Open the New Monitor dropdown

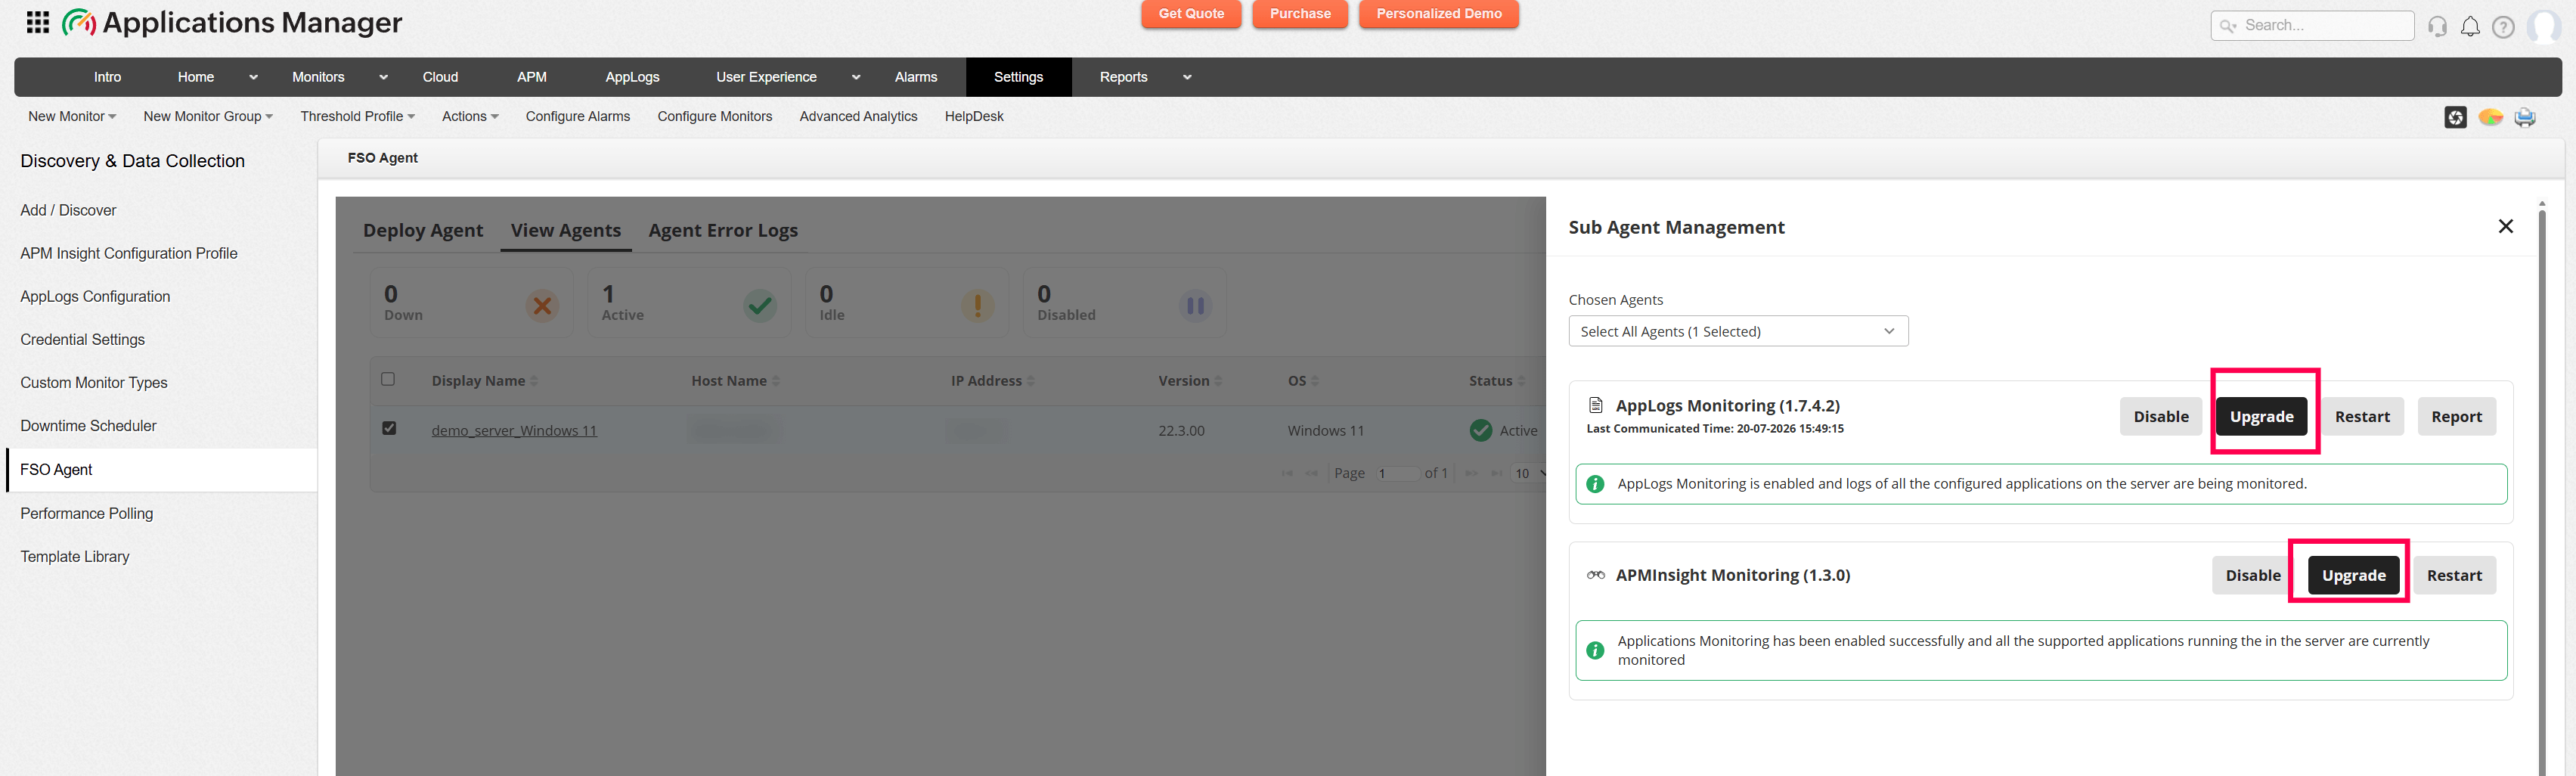coord(72,116)
